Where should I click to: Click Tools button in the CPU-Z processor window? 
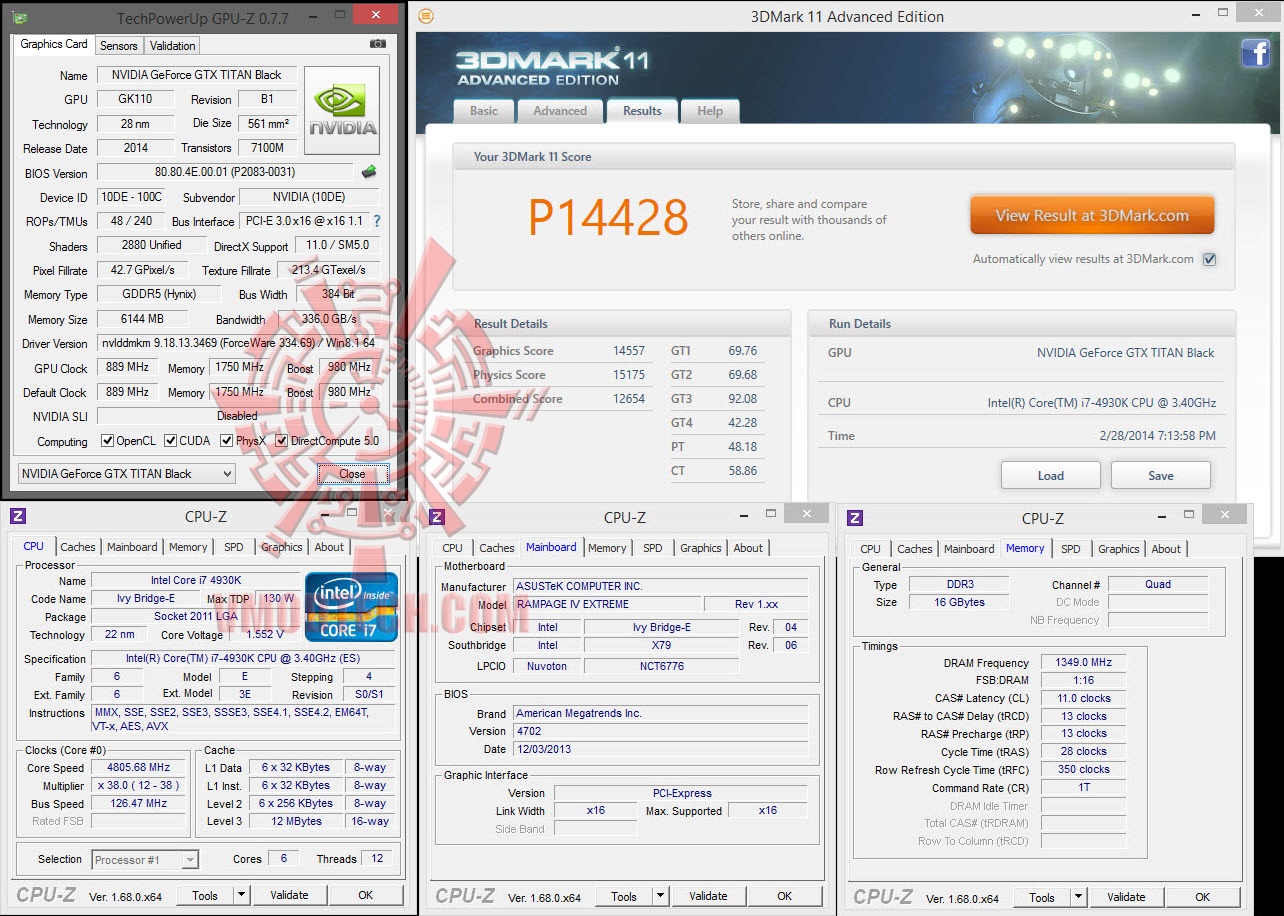[x=205, y=895]
